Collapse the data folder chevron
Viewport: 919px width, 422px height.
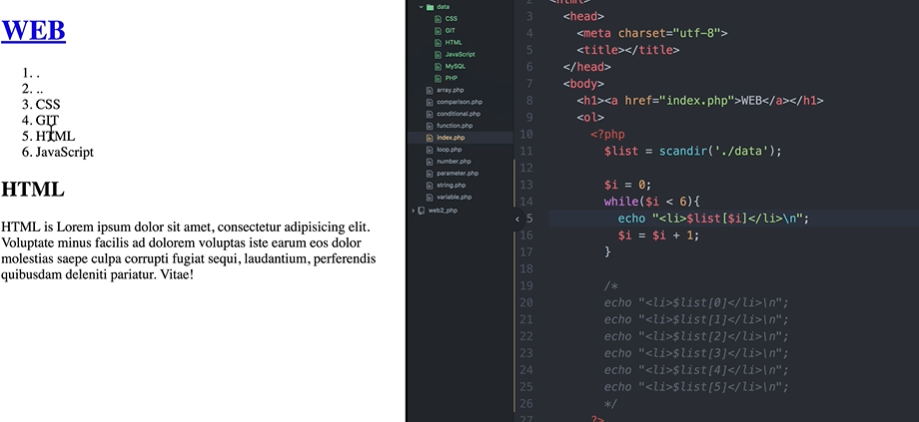click(x=421, y=7)
